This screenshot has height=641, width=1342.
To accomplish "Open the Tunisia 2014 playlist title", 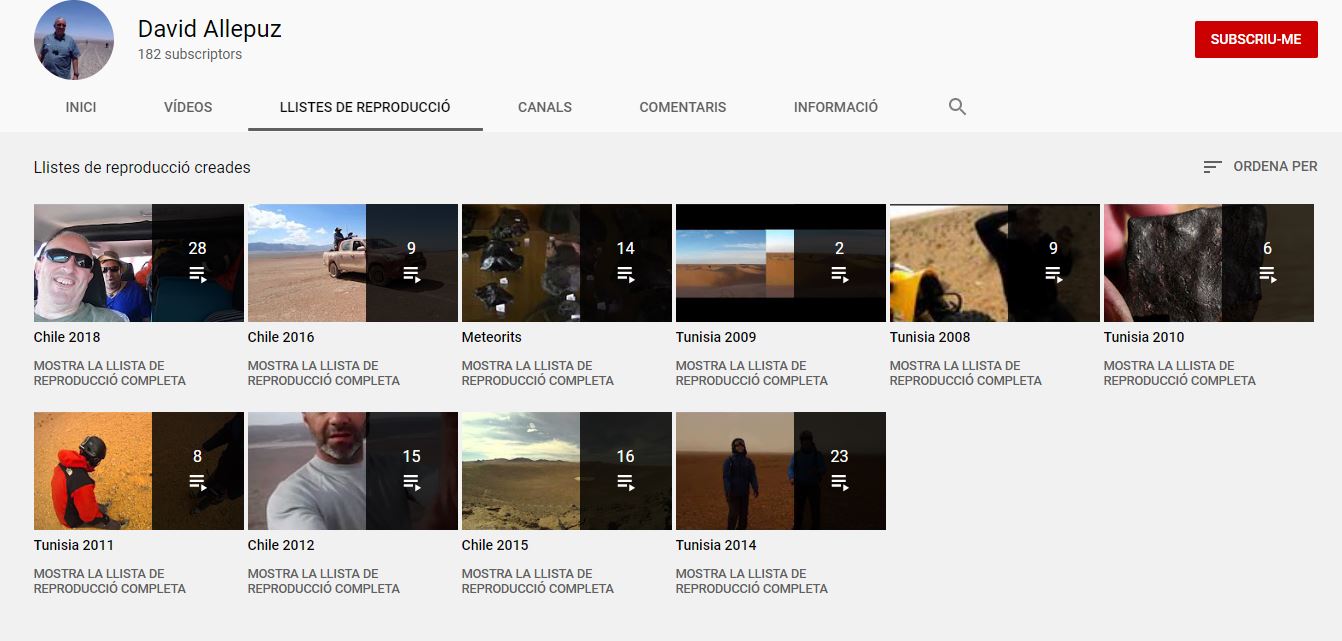I will pyautogui.click(x=716, y=545).
